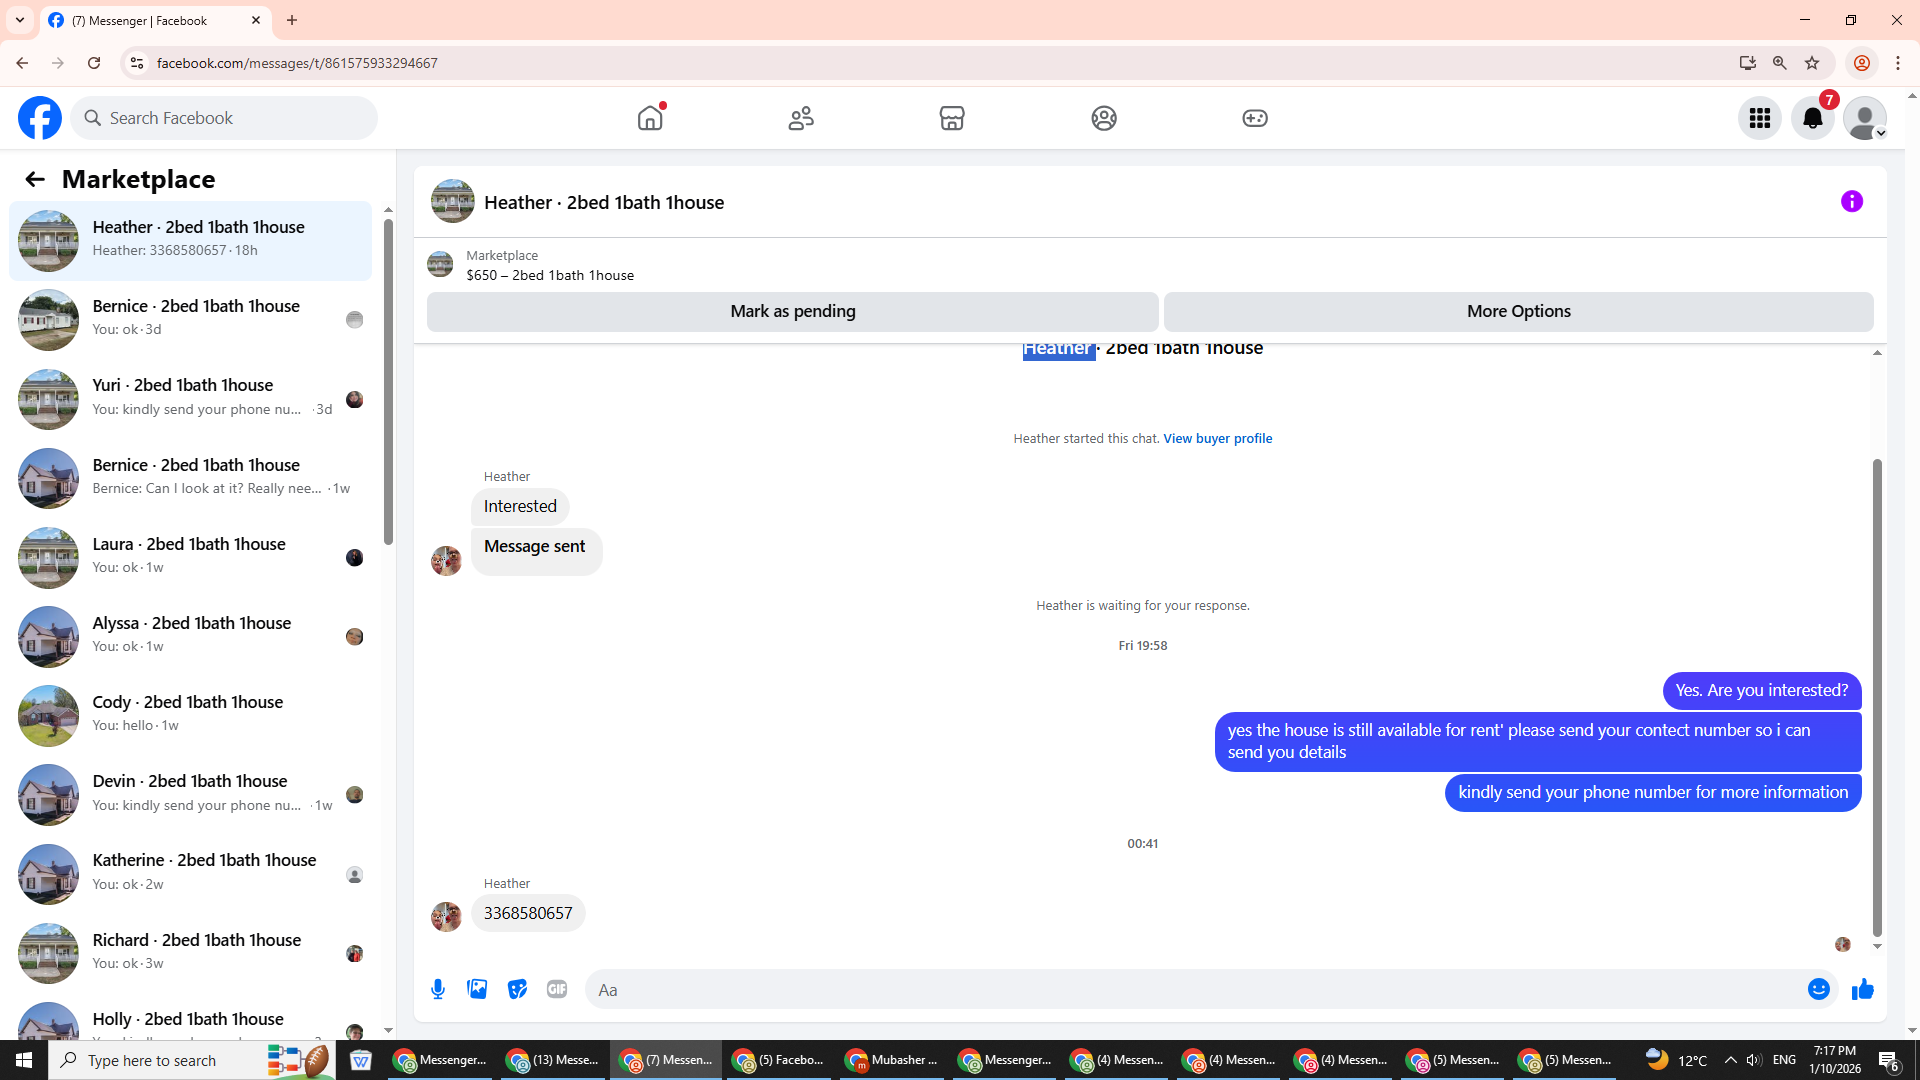Viewport: 1920px width, 1080px height.
Task: Go back from Marketplace chats list
Action: pyautogui.click(x=35, y=179)
